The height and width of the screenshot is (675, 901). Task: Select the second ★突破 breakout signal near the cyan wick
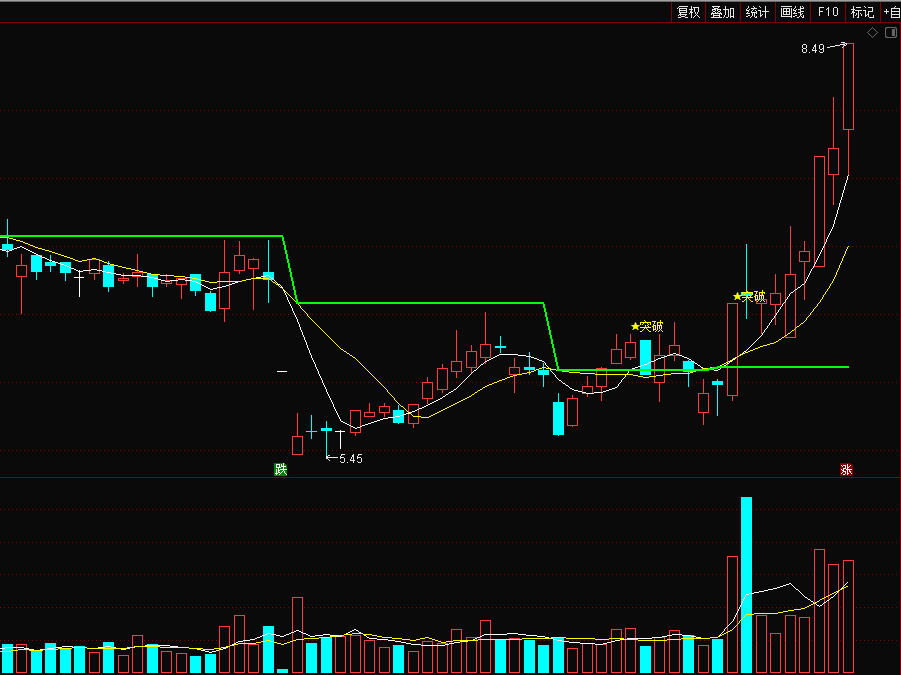(749, 296)
